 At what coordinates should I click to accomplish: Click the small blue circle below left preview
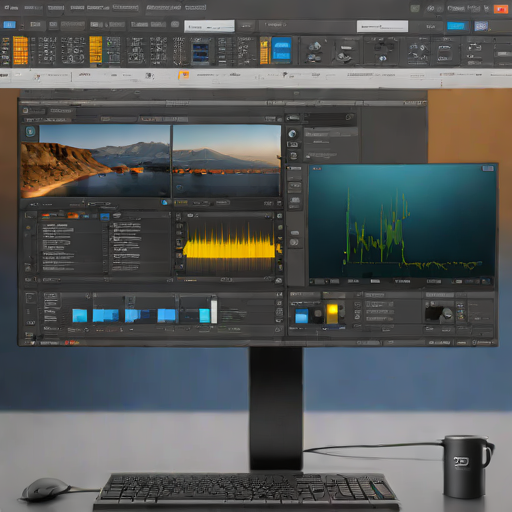click(x=164, y=202)
